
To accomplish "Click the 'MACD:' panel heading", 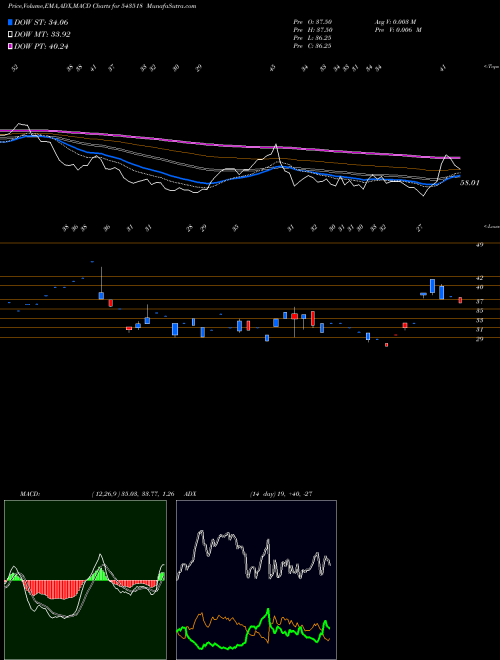I will [30, 494].
